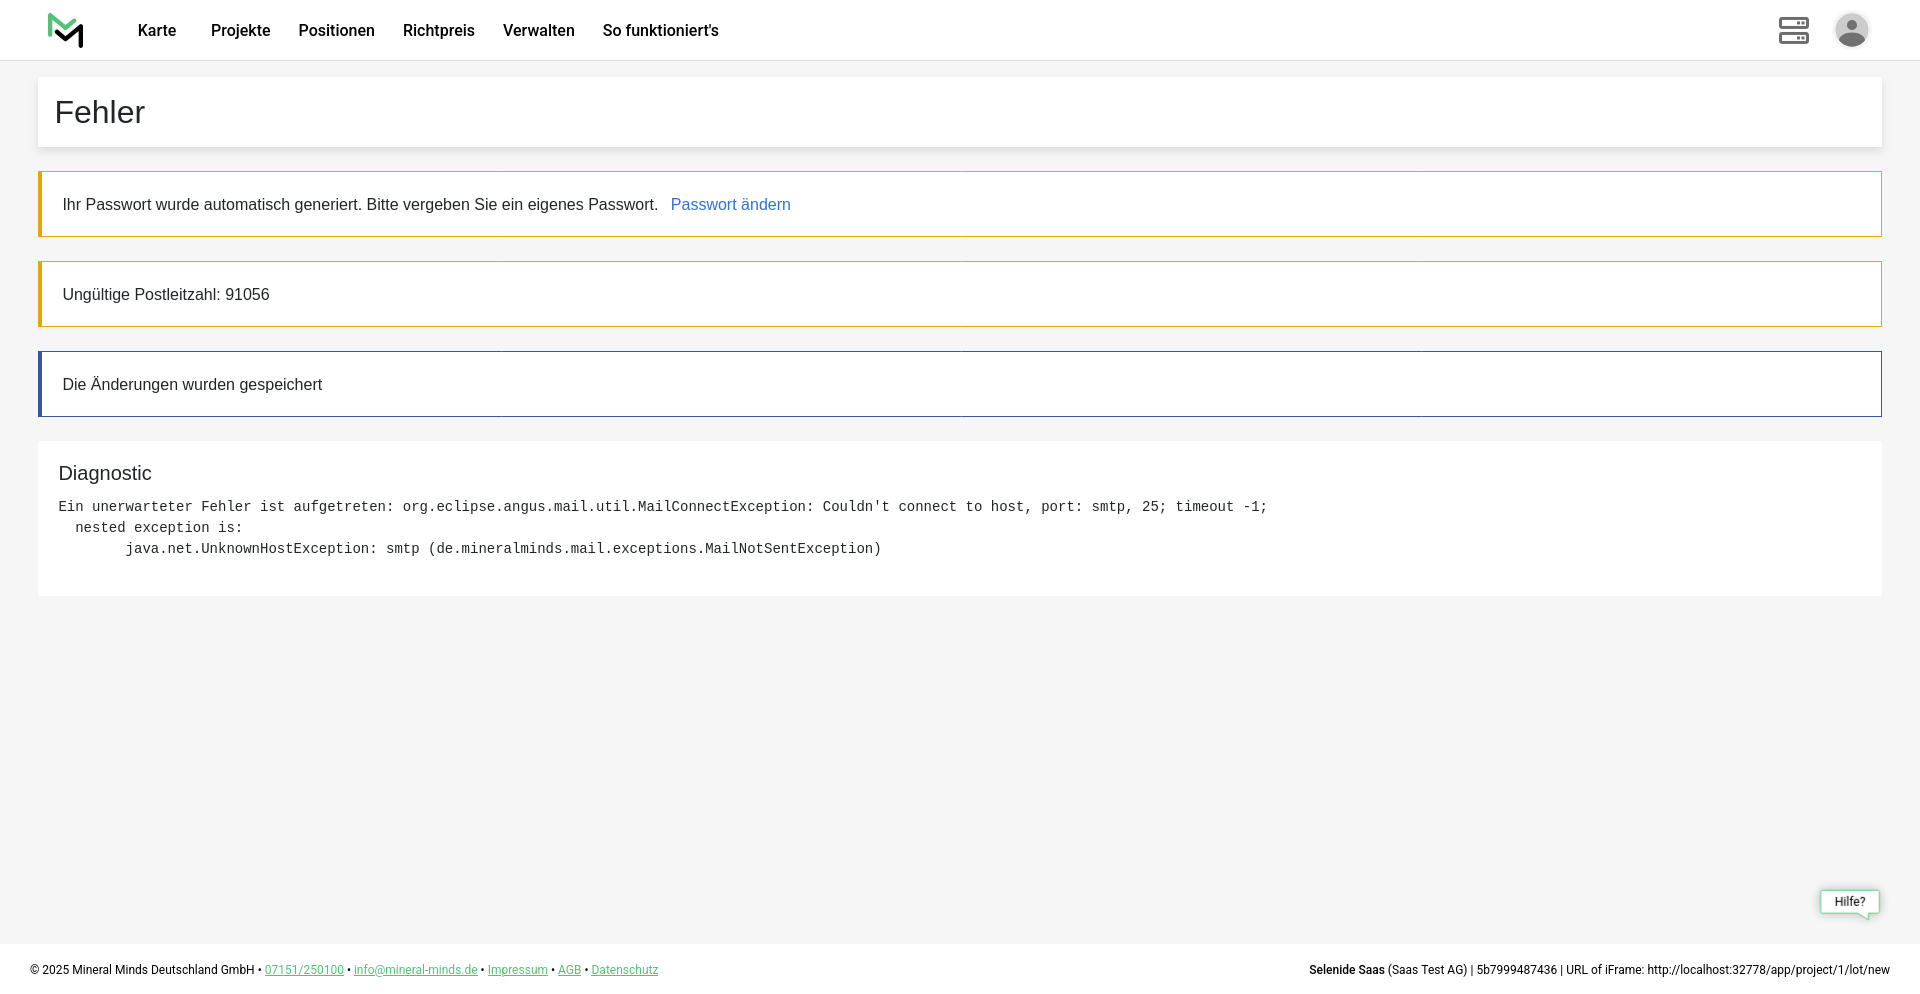Go to Projekte in navigation
The width and height of the screenshot is (1920, 994).
240,31
